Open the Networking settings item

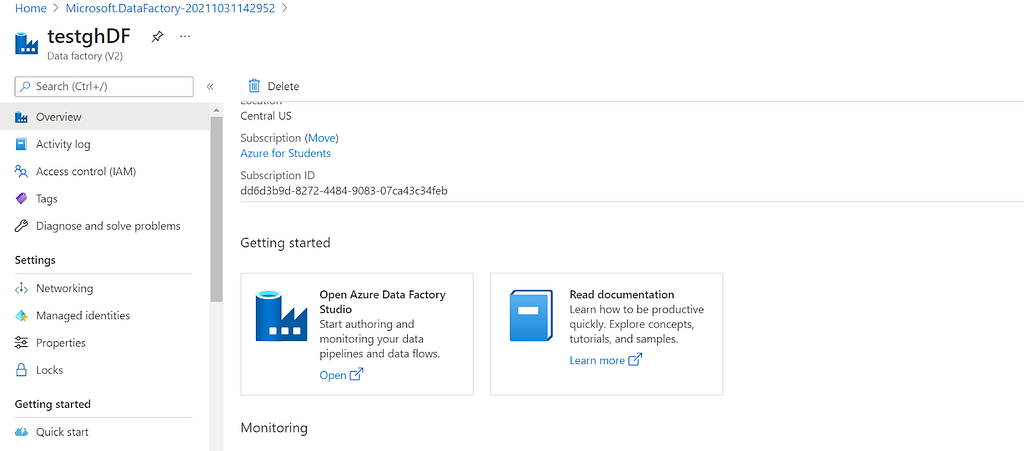104,288
